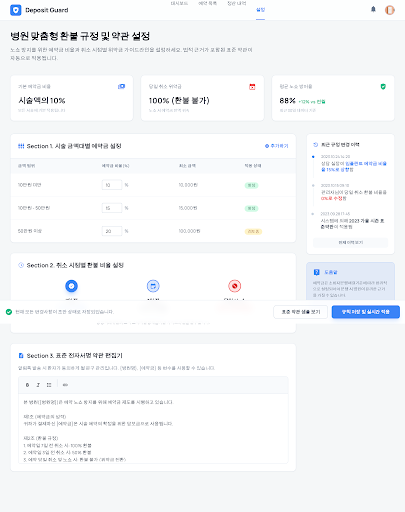Viewport: 405px width, 512px height.
Task: Insert a link in the terms editor
Action: click(65, 385)
